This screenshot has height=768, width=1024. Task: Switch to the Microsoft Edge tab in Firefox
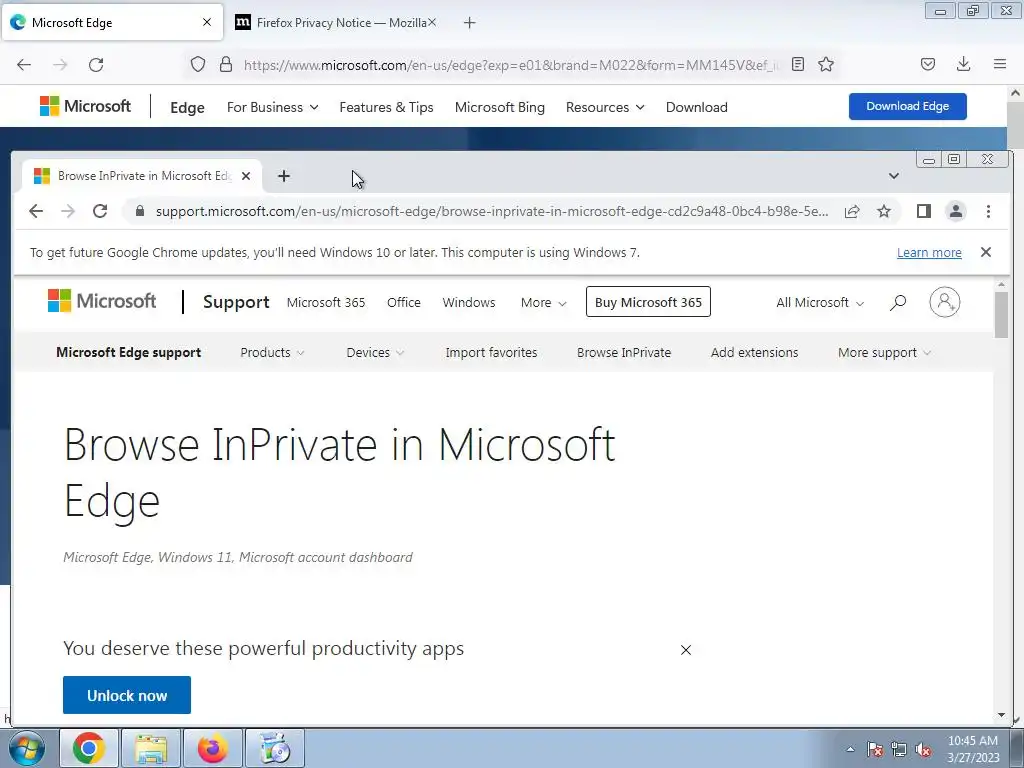tap(112, 23)
